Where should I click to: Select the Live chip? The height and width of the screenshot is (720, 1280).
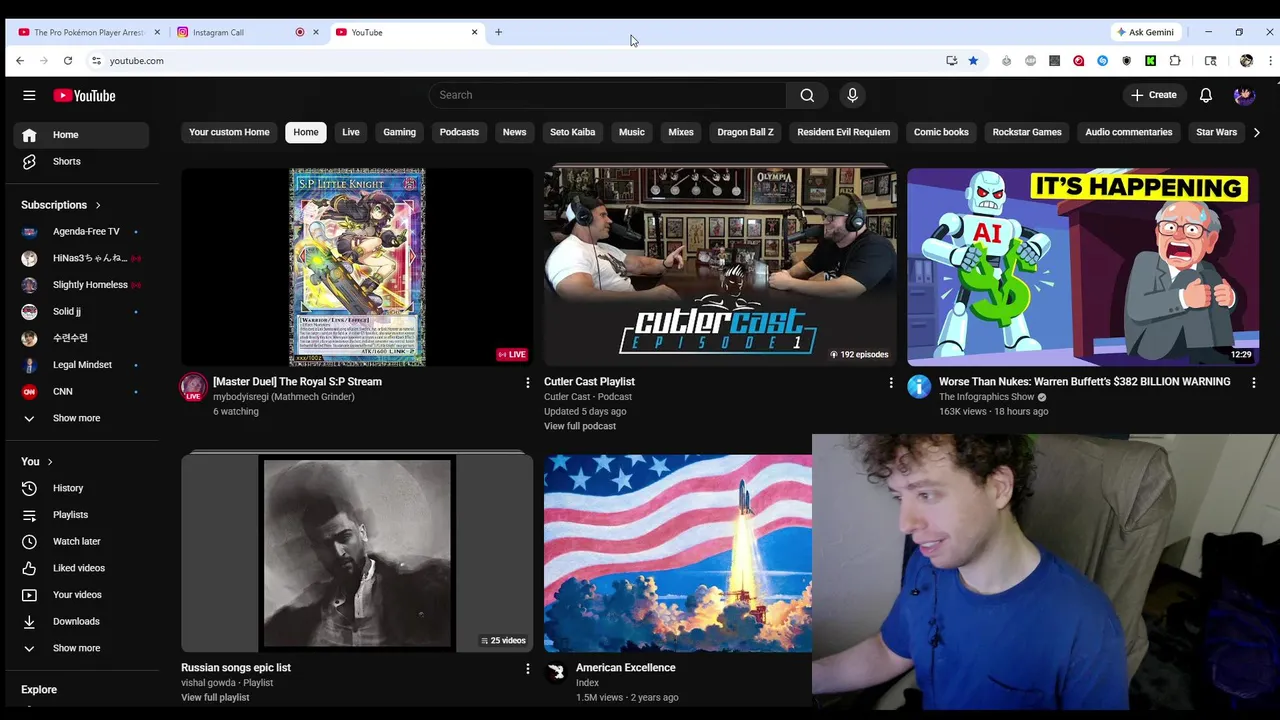[351, 132]
